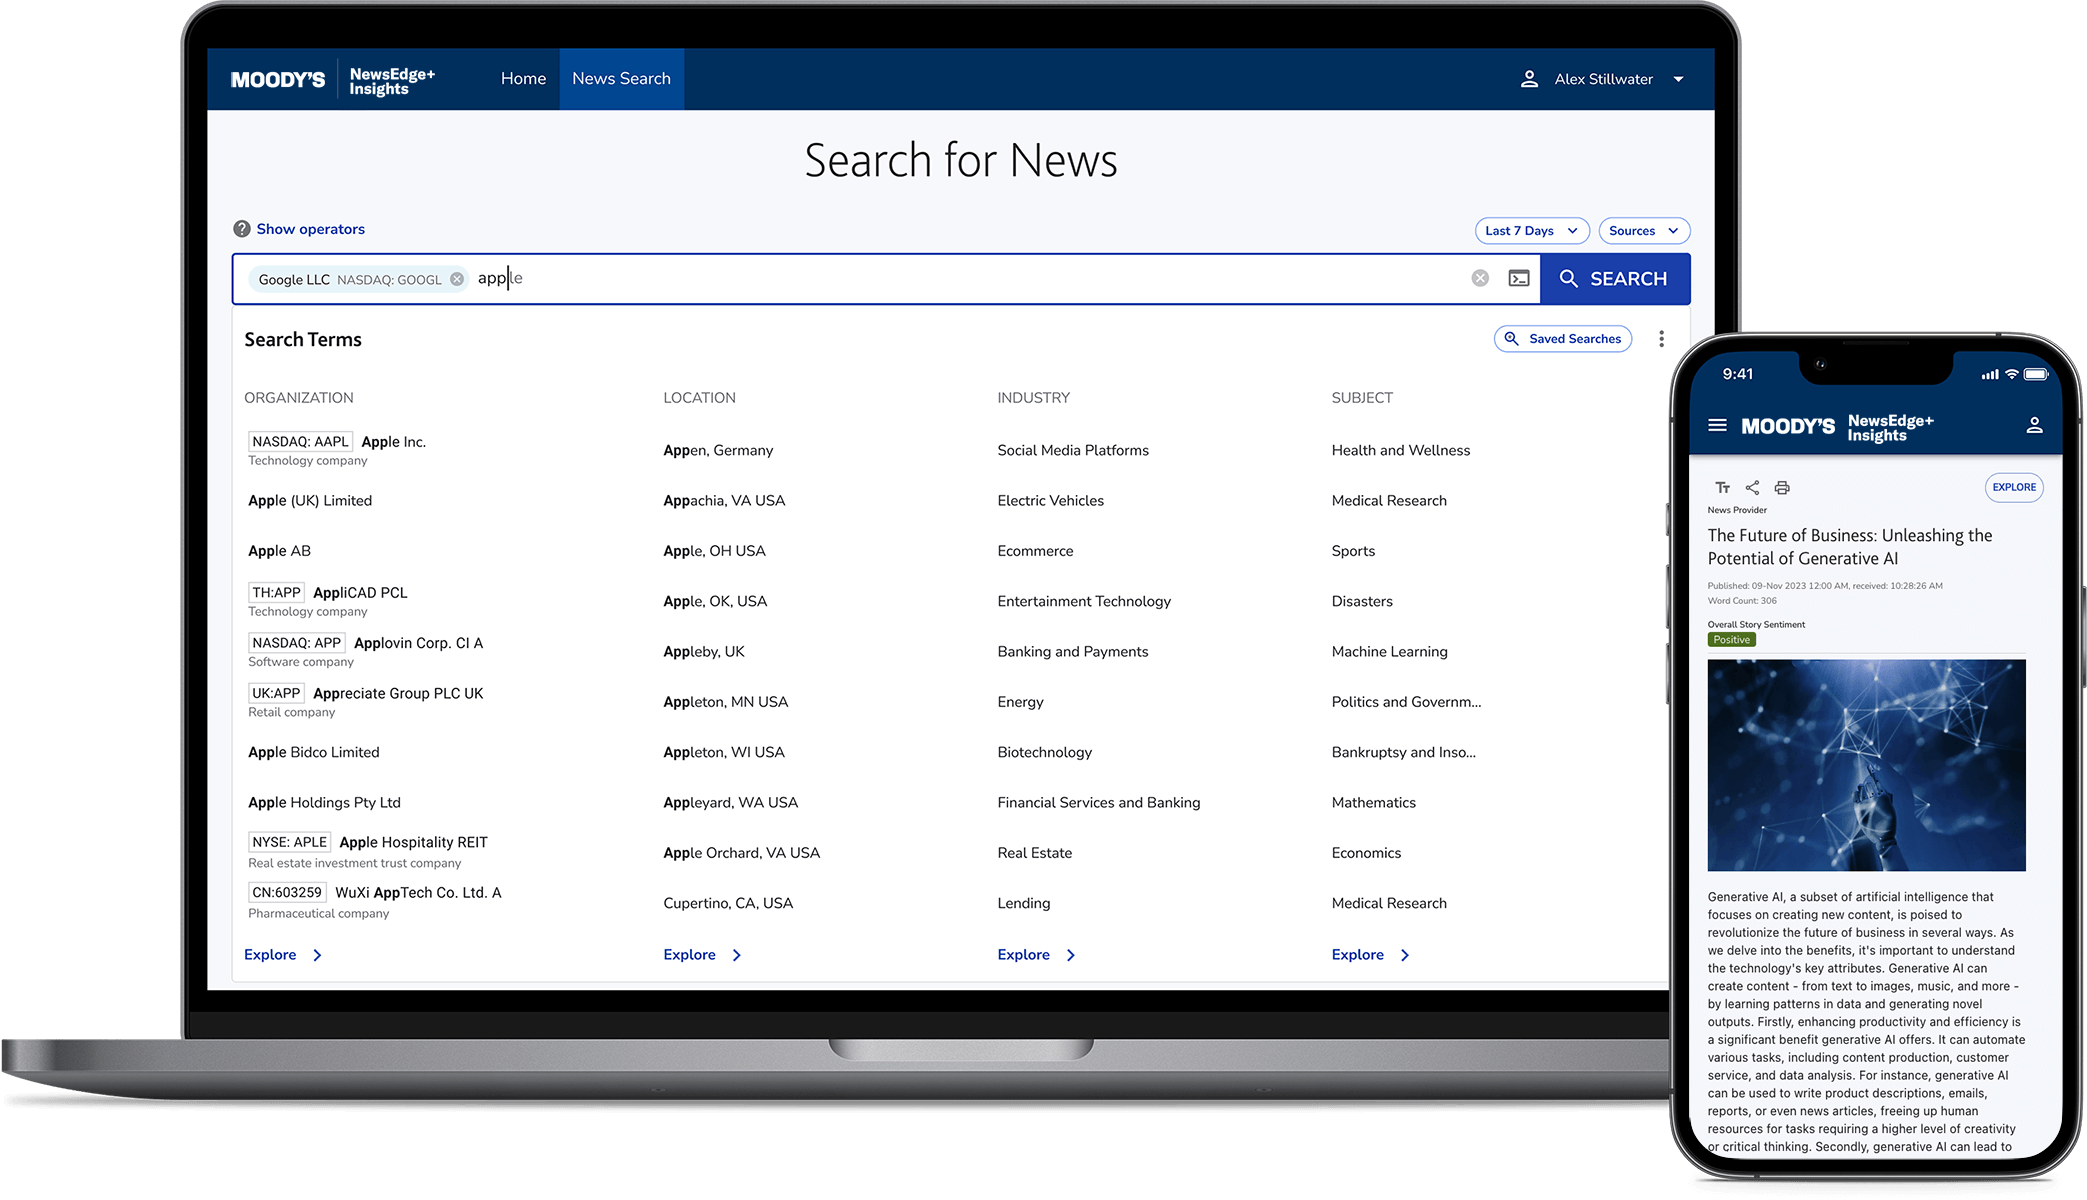Change text size icon on phone article
This screenshot has height=1200, width=2087.
pos(1722,488)
